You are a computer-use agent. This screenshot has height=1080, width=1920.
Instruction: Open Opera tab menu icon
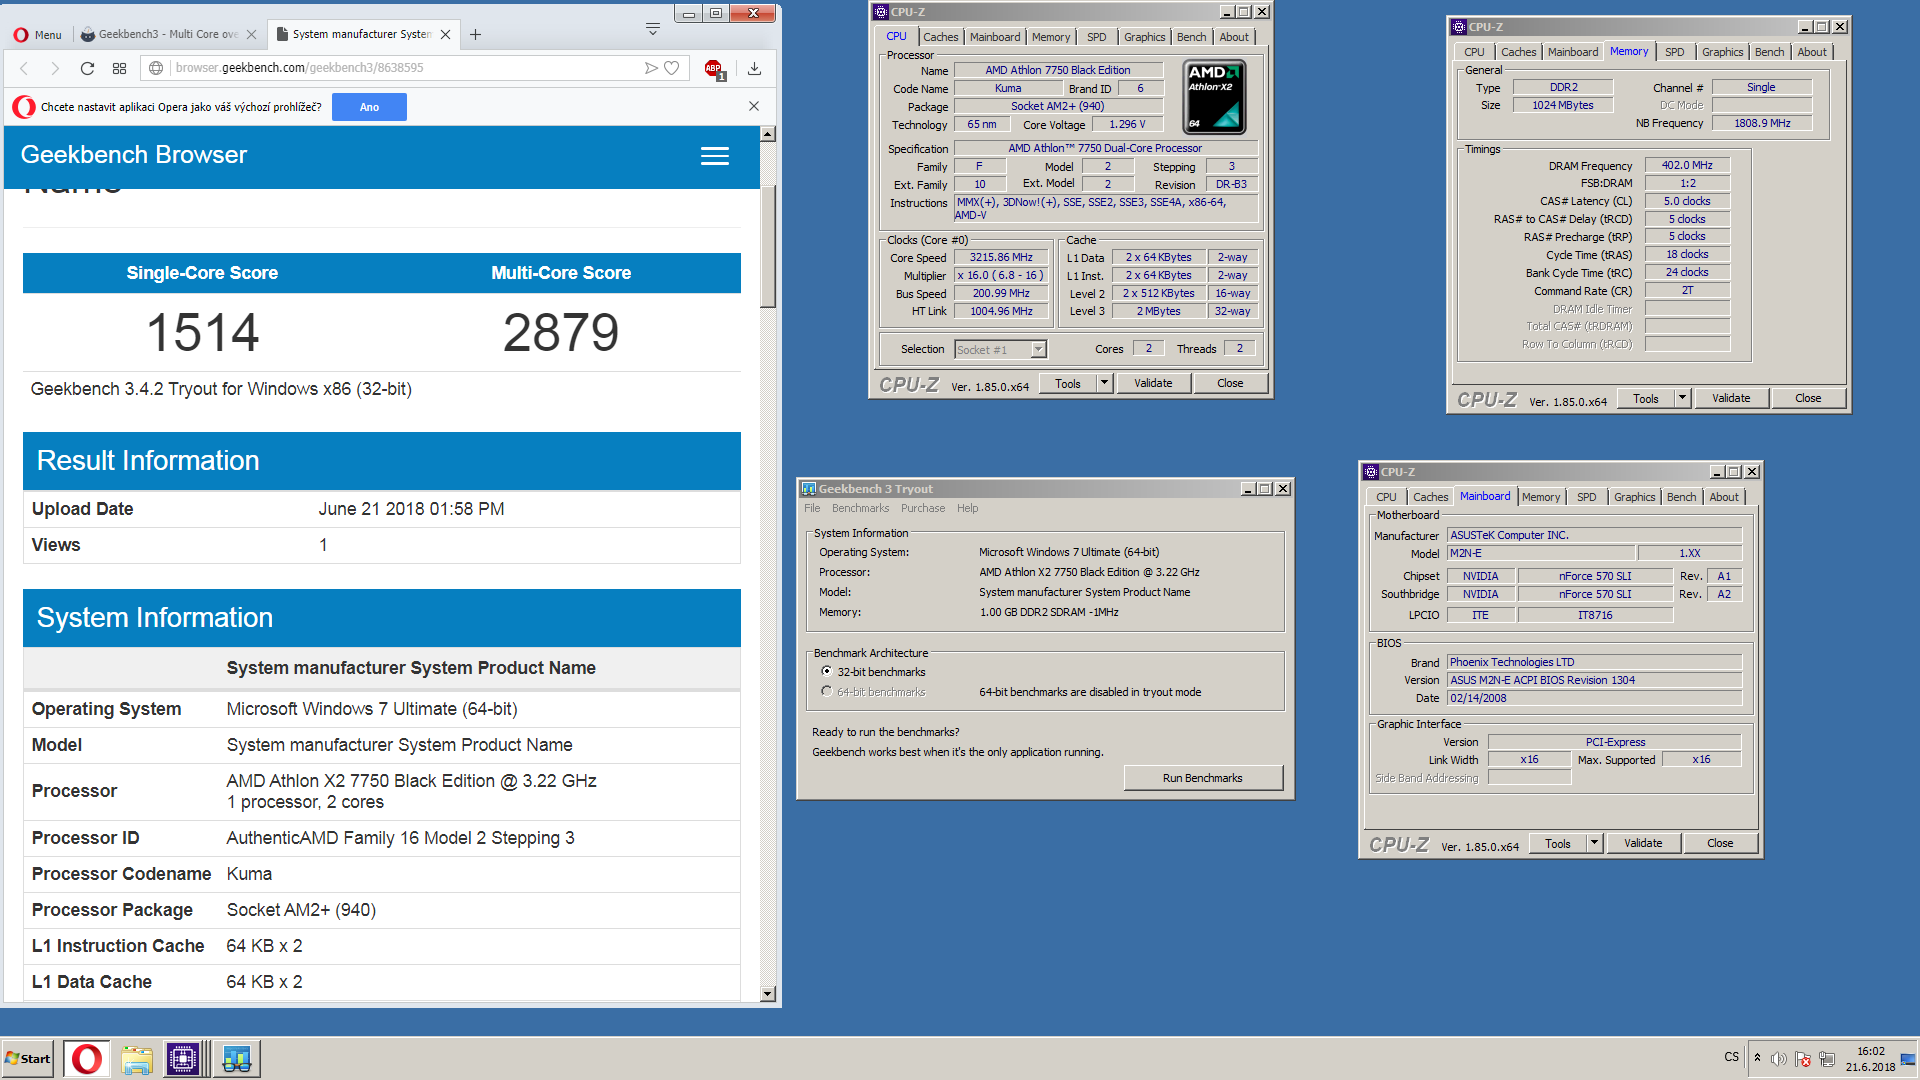(653, 29)
